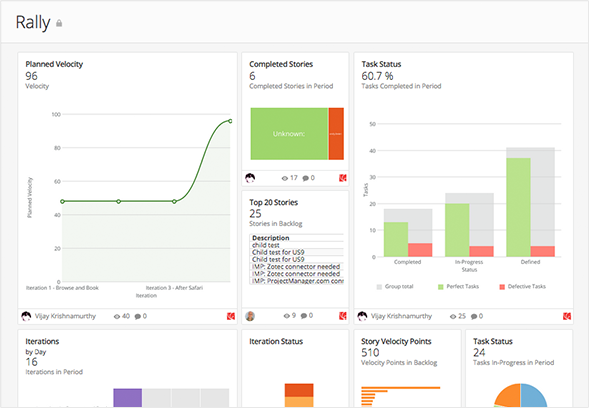Open the Task Status 60.7 % card title
The height and width of the screenshot is (408, 589).
pos(381,64)
